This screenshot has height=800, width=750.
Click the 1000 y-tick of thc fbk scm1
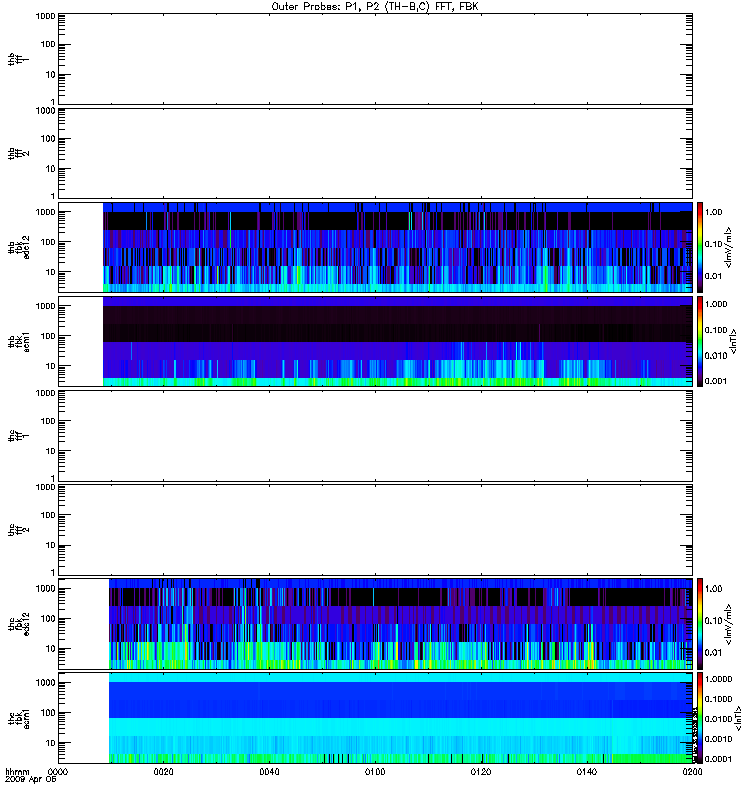[45, 683]
